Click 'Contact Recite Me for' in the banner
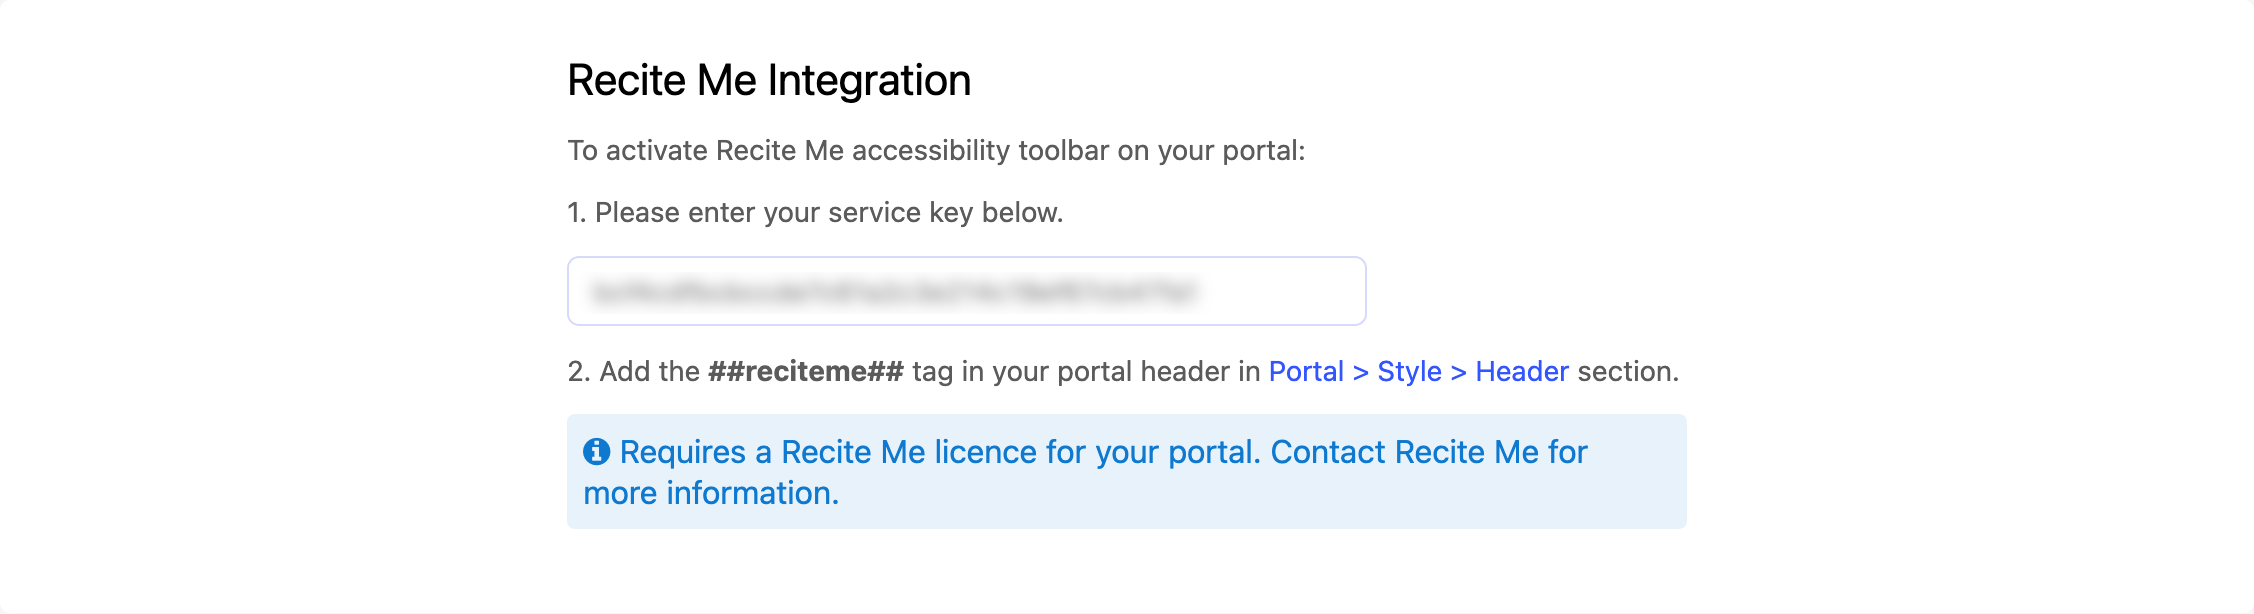The width and height of the screenshot is (2254, 614). tap(1428, 452)
